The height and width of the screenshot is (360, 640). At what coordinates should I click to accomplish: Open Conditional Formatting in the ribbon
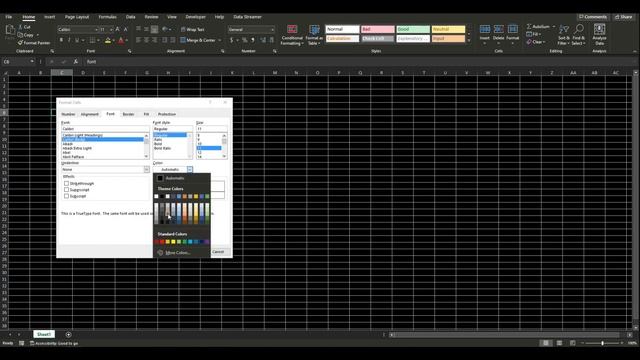click(292, 35)
